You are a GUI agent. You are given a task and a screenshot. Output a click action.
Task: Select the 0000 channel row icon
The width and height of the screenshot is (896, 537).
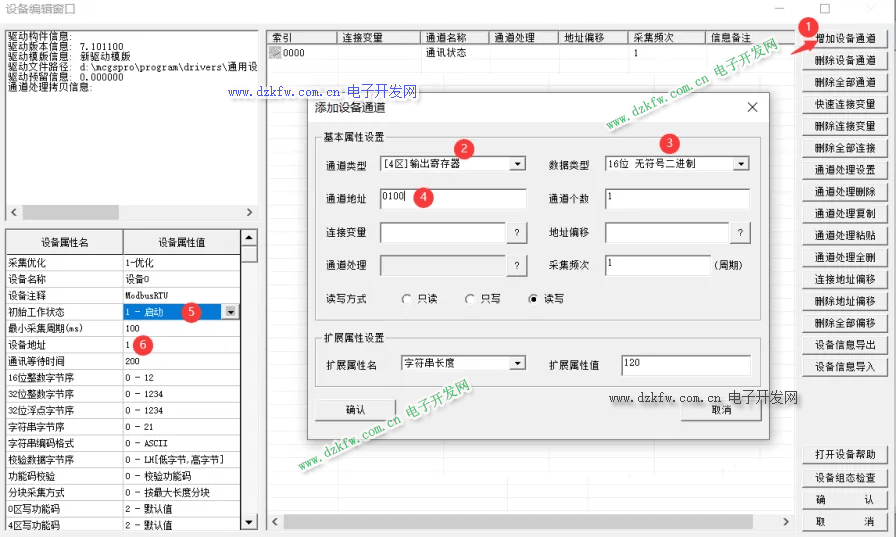[x=275, y=53]
